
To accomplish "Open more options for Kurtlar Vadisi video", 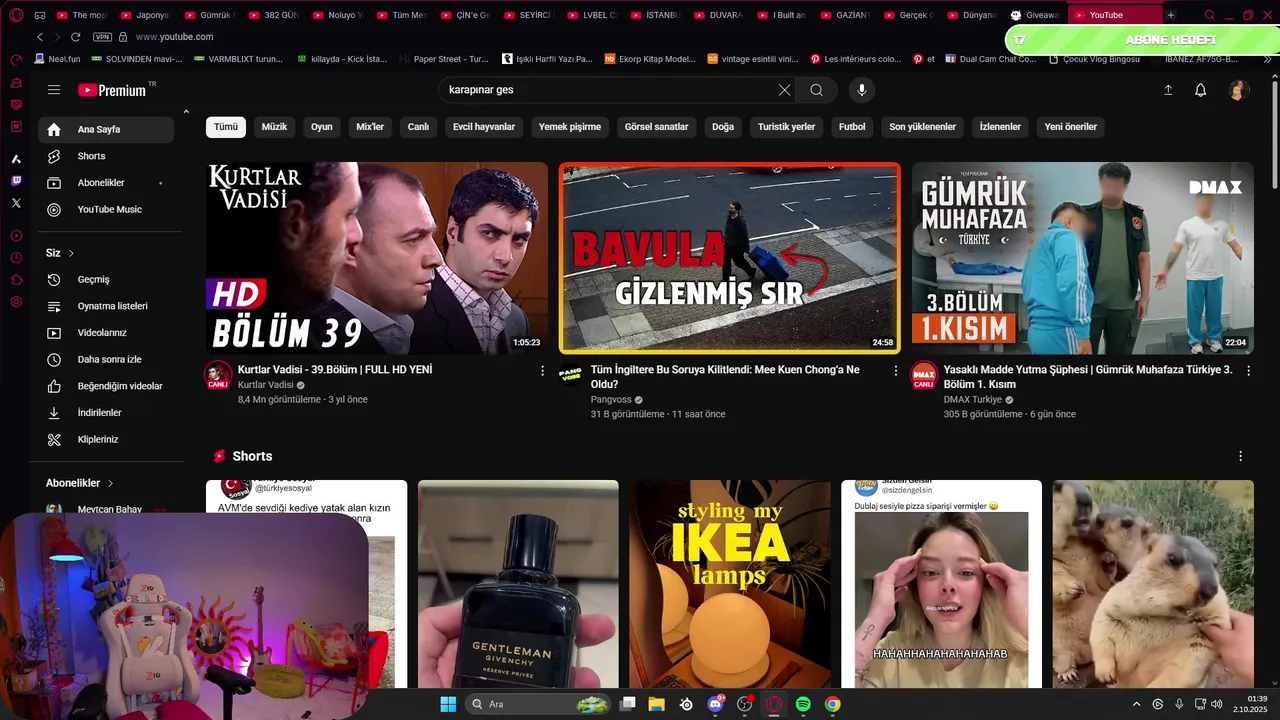I will point(543,370).
